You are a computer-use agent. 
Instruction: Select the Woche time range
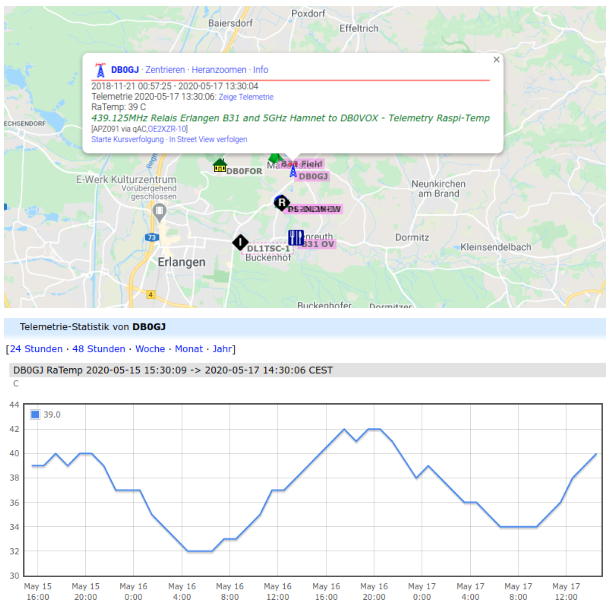[x=150, y=349]
